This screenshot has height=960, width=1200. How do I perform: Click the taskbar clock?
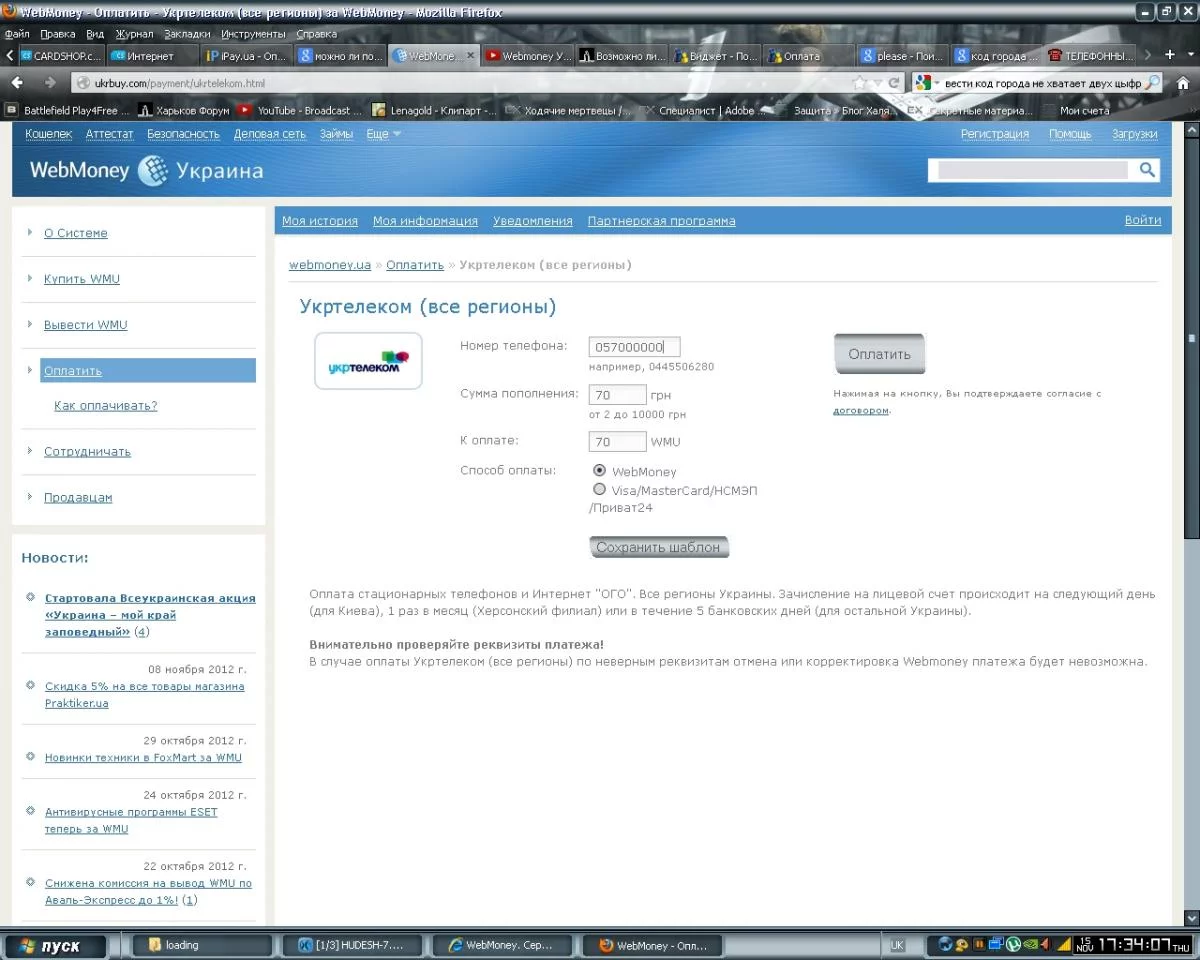[x=1134, y=945]
